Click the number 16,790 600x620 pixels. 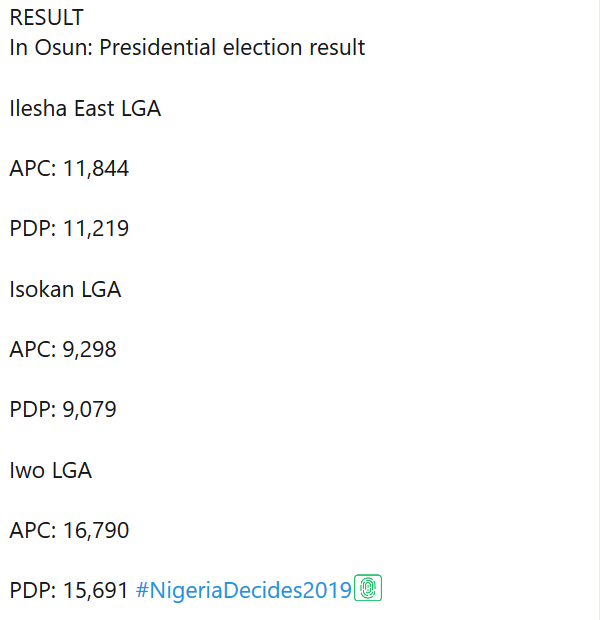[x=96, y=530]
